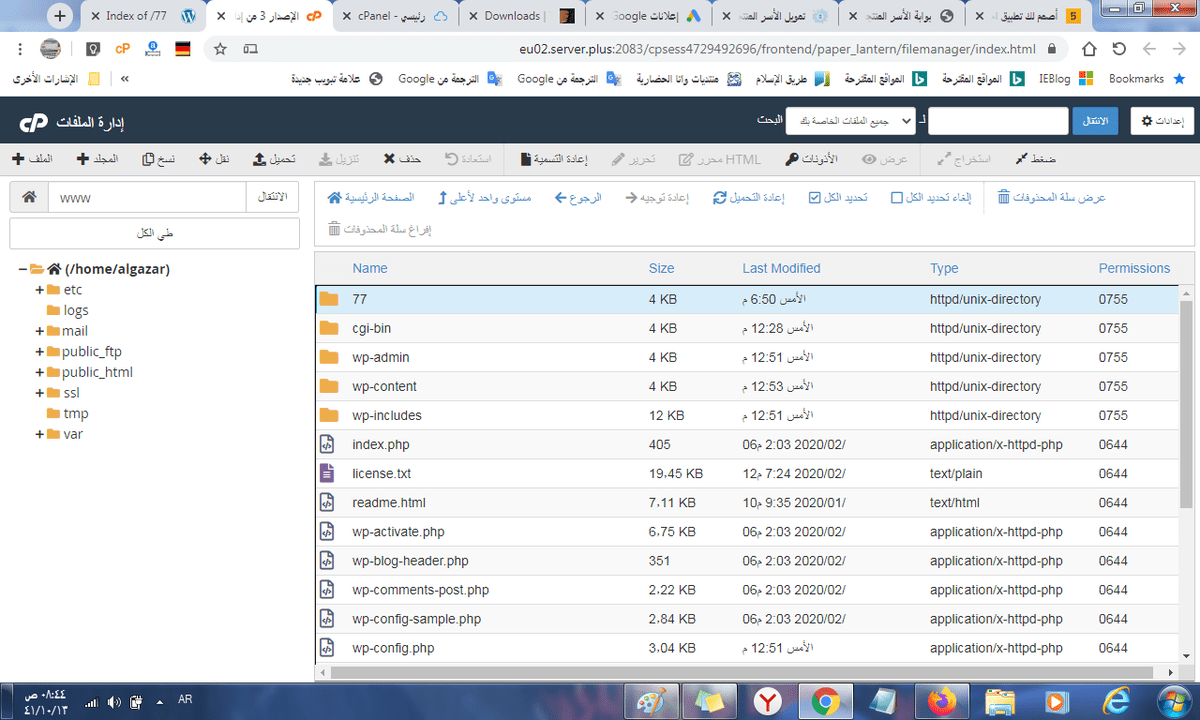Click the Settings (إعدادات) button
The image size is (1200, 720).
[x=1161, y=121]
